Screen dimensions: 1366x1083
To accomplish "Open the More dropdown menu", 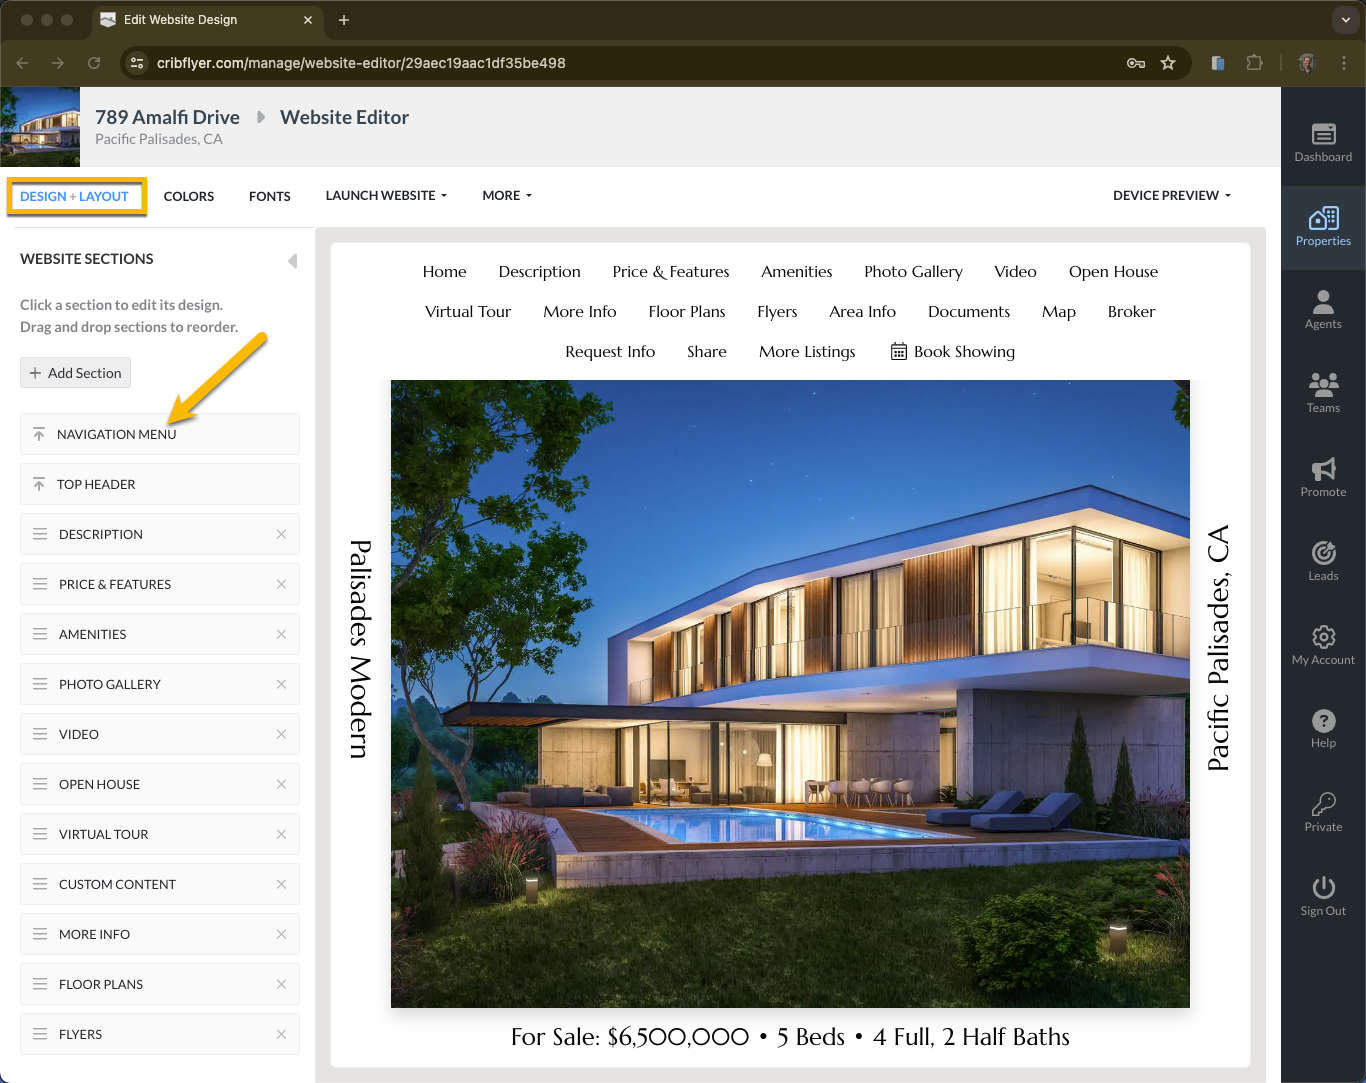I will (x=507, y=196).
